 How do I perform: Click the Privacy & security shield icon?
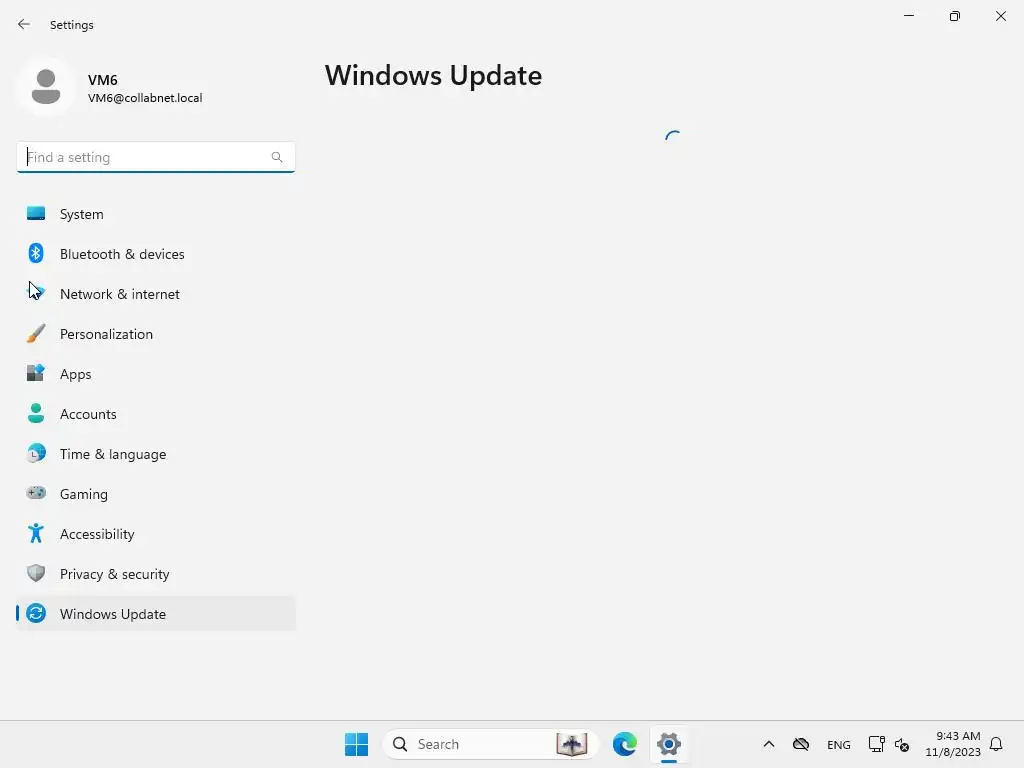click(x=36, y=573)
